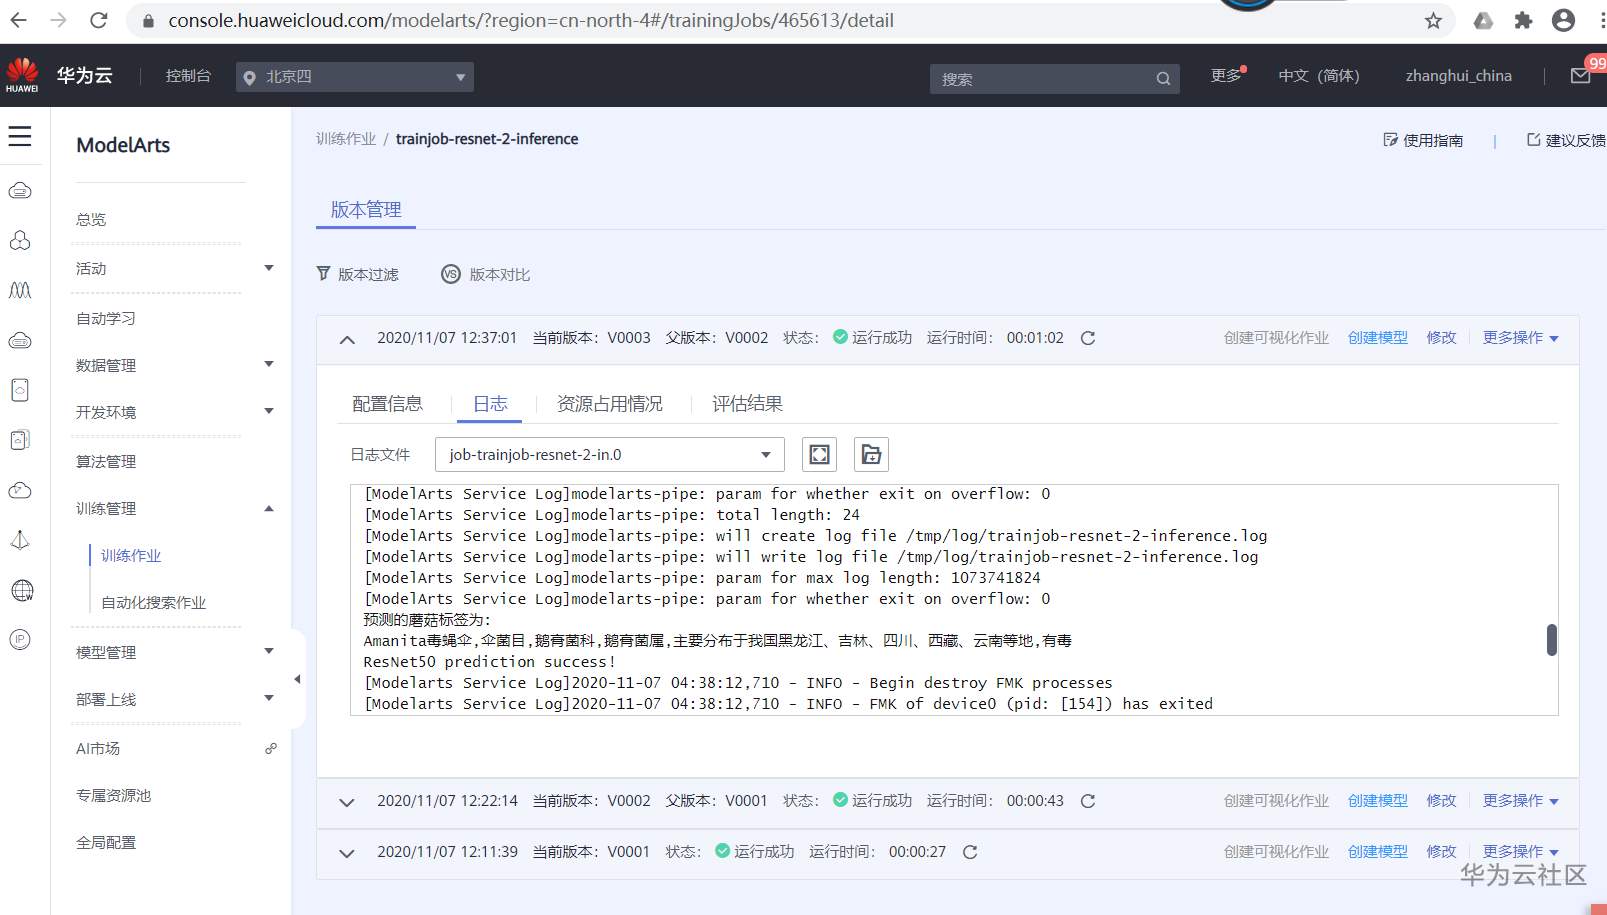
Task: Open the log file dropdown
Action: tap(610, 455)
